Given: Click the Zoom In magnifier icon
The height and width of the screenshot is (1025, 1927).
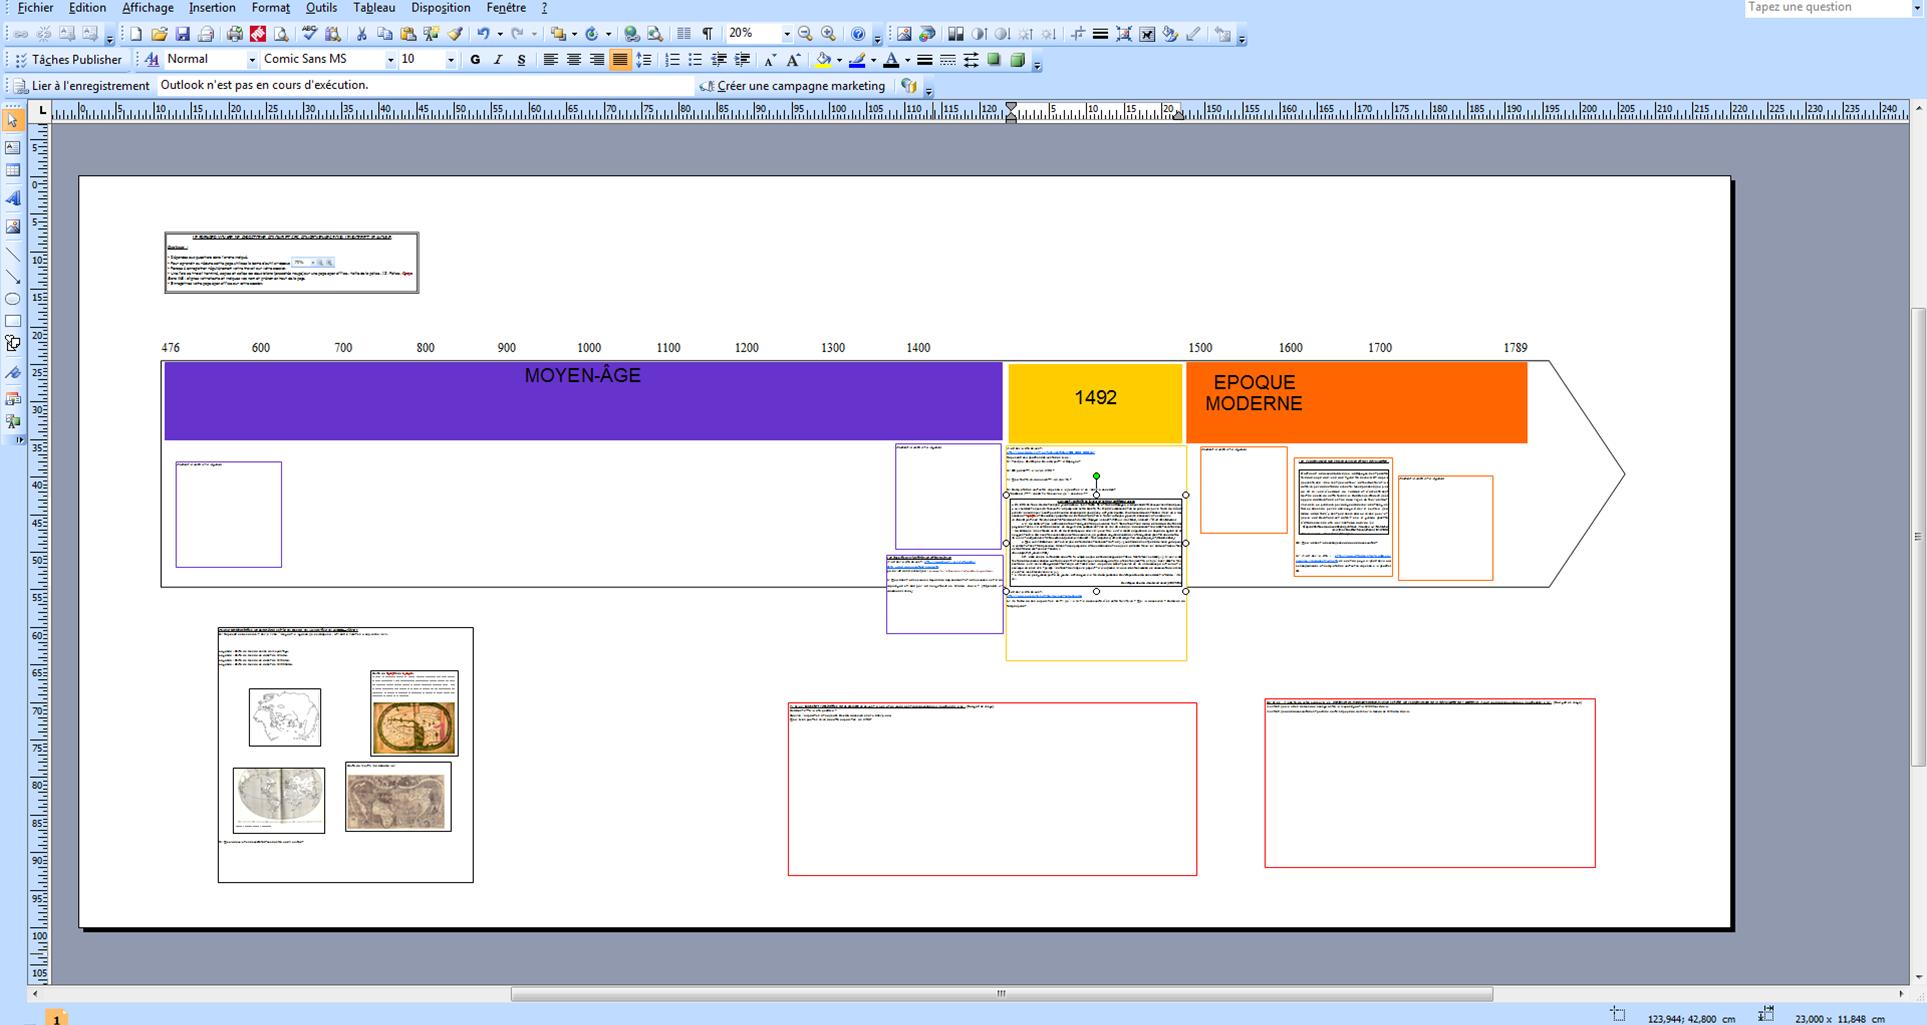Looking at the screenshot, I should [x=828, y=34].
